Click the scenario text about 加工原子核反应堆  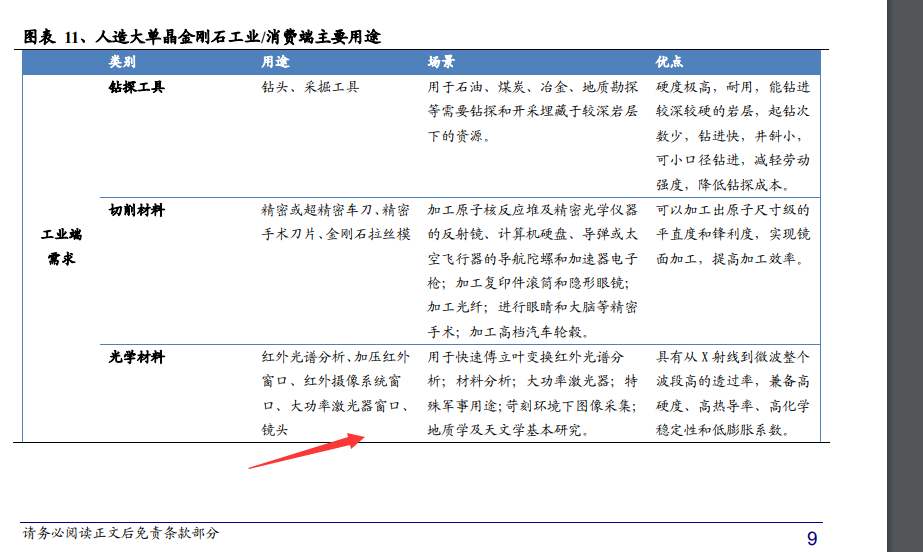[532, 271]
